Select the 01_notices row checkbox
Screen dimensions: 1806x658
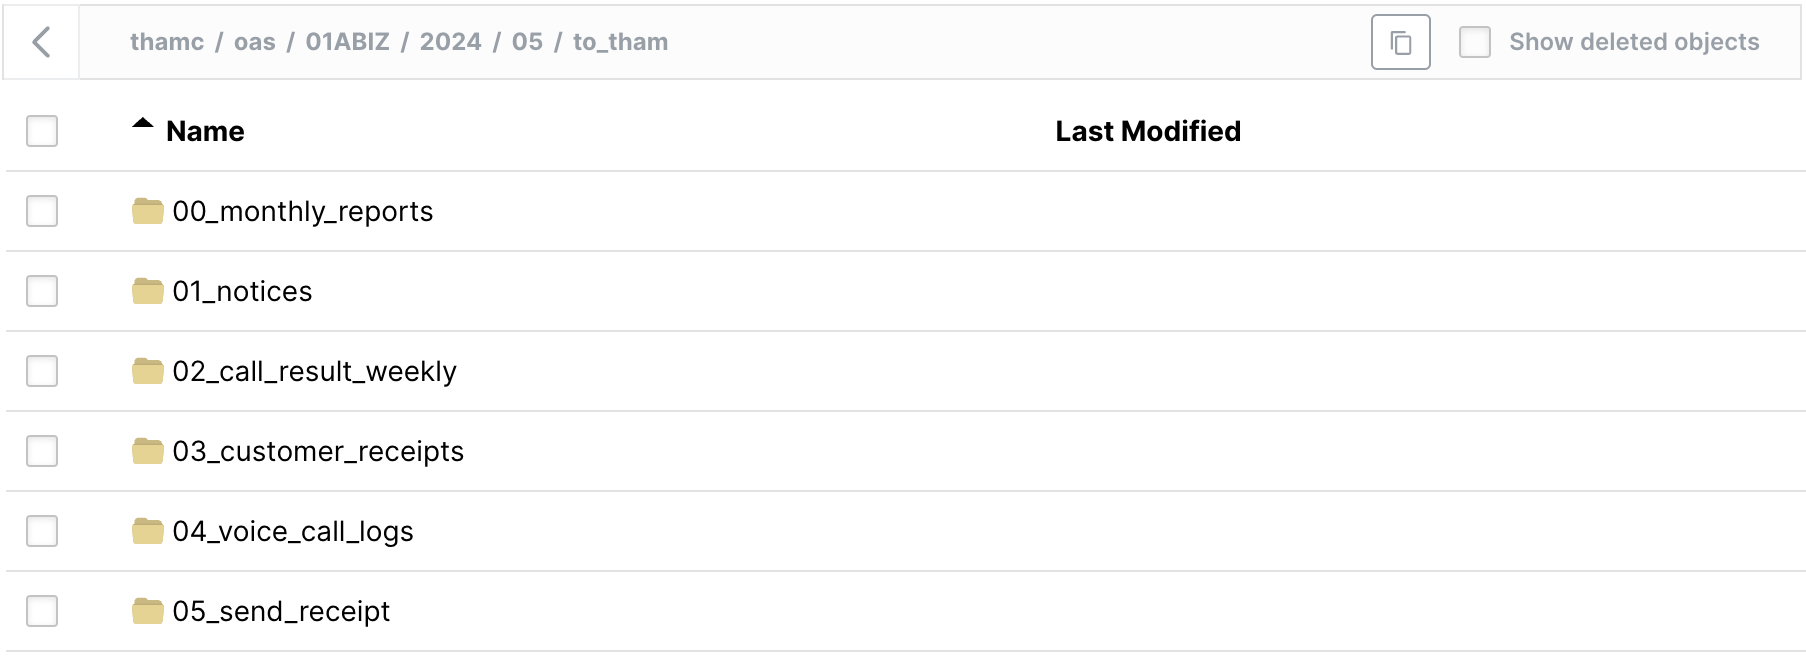tap(42, 291)
